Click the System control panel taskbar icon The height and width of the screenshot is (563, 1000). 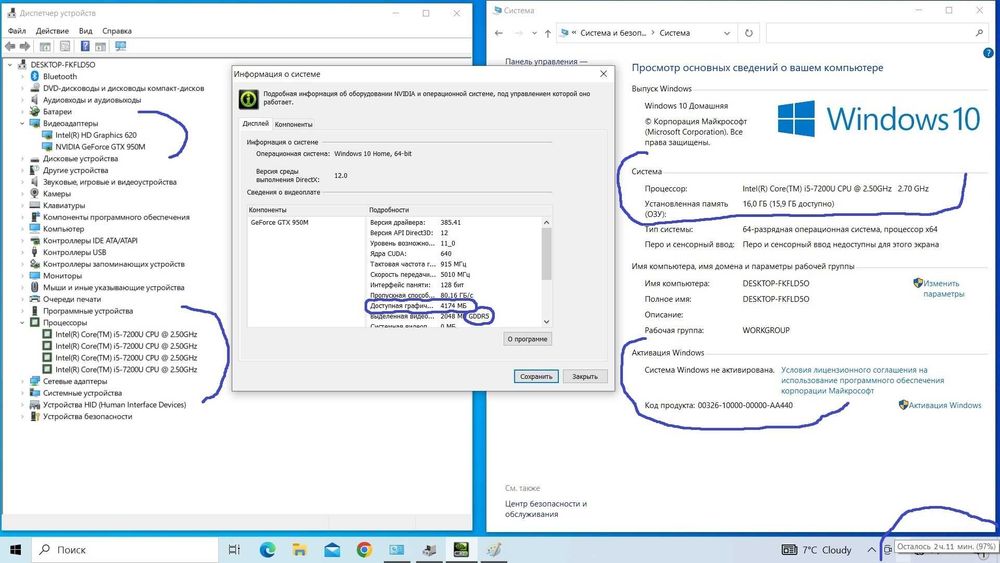pos(397,550)
